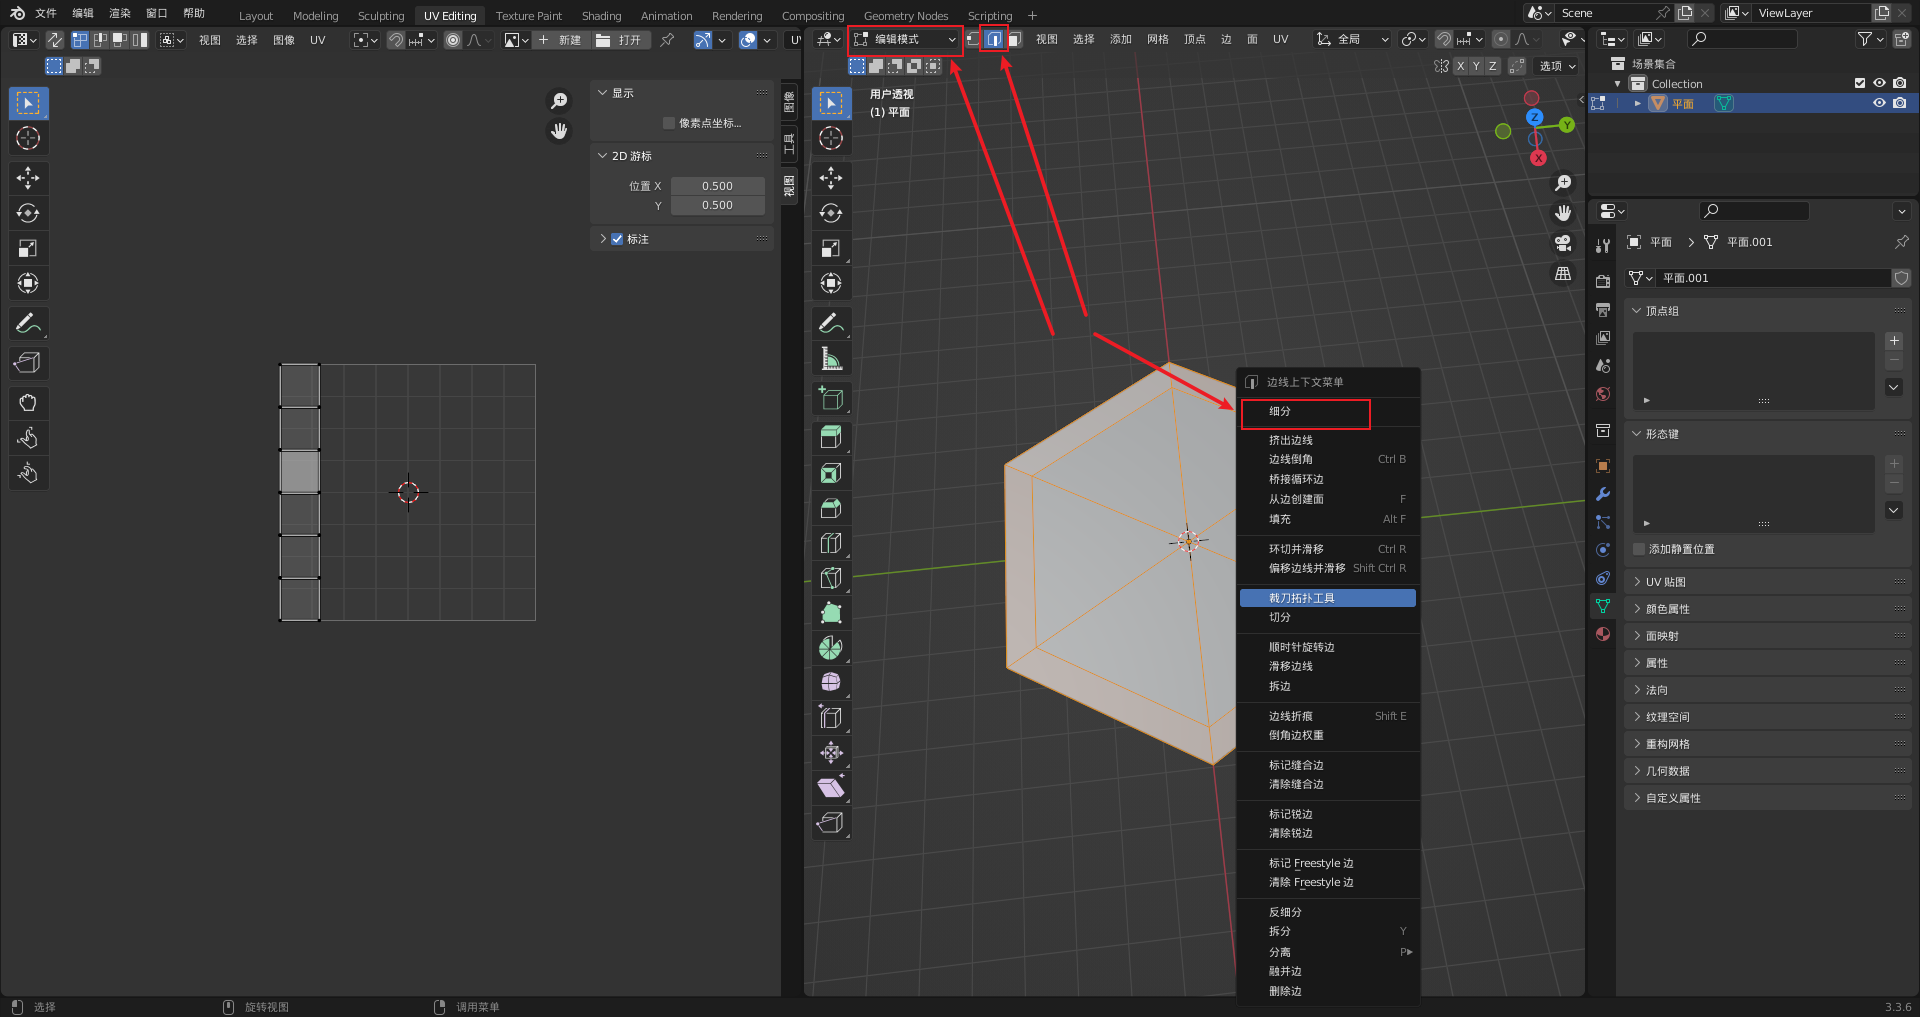1920x1017 pixels.
Task: Click the 位置 X value field
Action: click(x=717, y=186)
